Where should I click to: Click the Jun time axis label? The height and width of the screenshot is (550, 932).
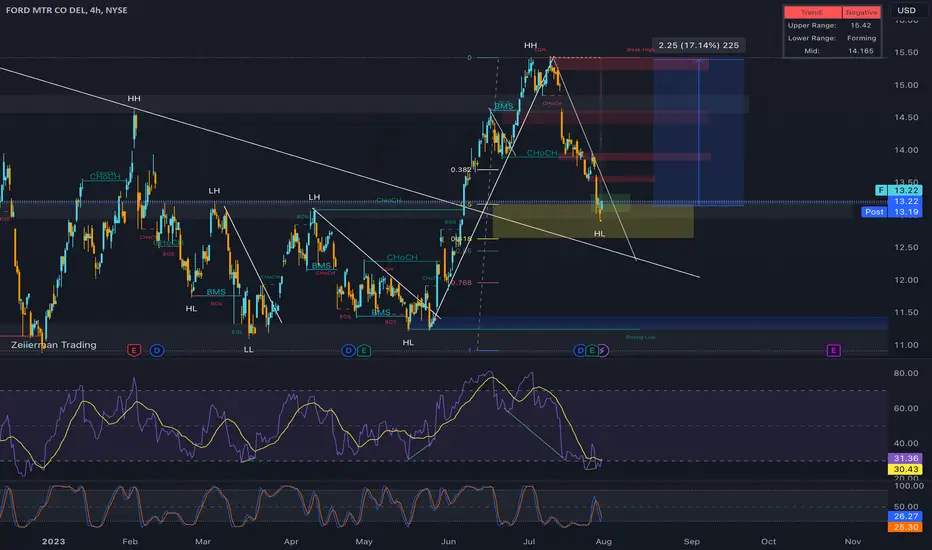pyautogui.click(x=448, y=542)
